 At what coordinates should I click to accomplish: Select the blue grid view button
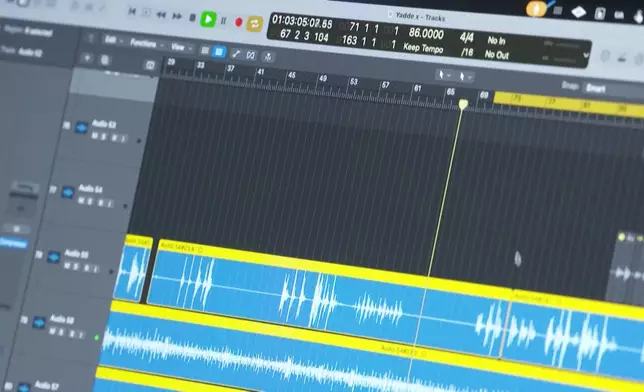click(219, 52)
